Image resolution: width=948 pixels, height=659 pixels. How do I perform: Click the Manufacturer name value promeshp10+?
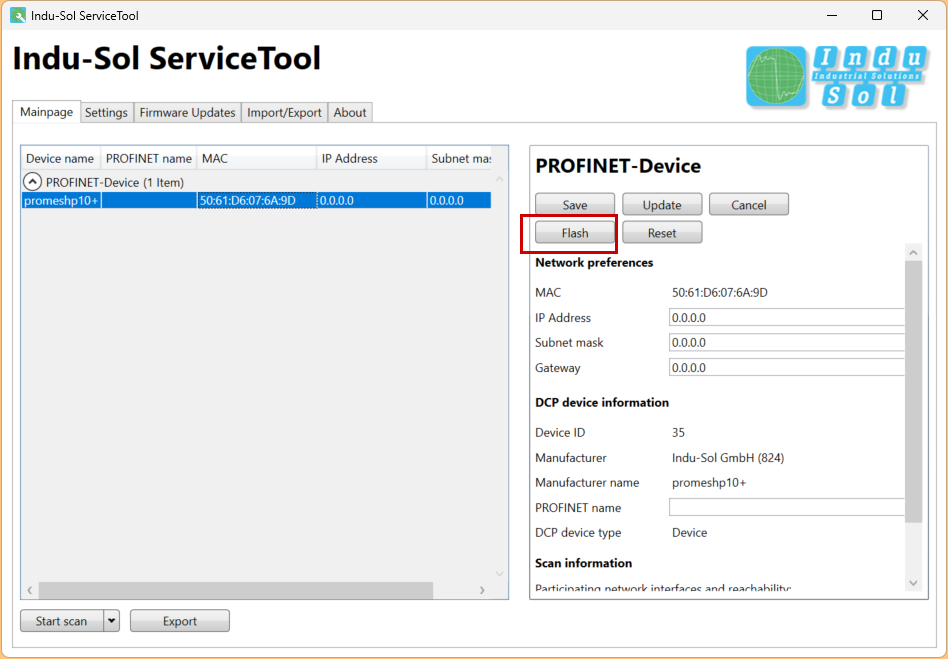(709, 482)
